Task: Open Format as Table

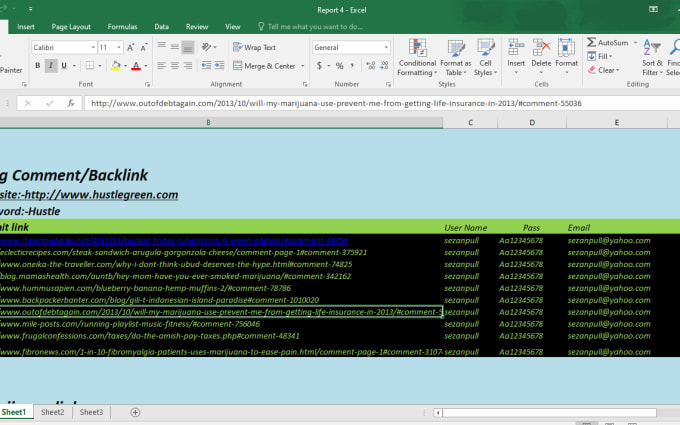Action: (455, 58)
